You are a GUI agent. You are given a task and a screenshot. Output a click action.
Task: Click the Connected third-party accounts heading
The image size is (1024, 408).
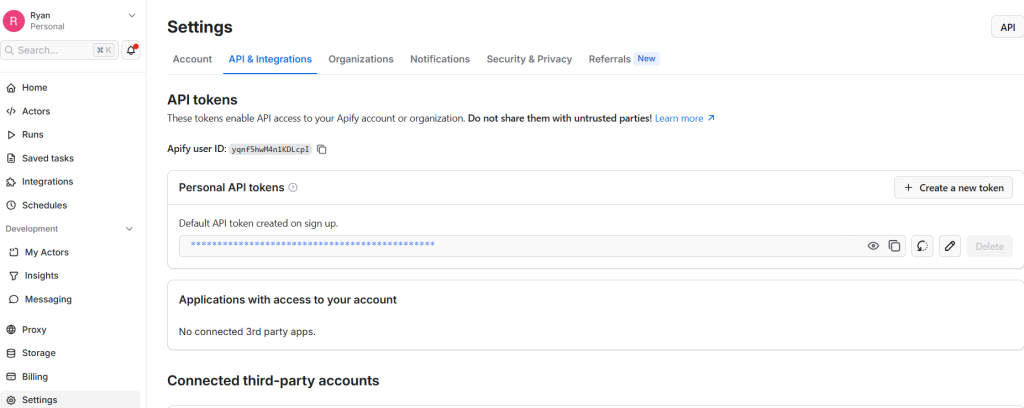273,381
